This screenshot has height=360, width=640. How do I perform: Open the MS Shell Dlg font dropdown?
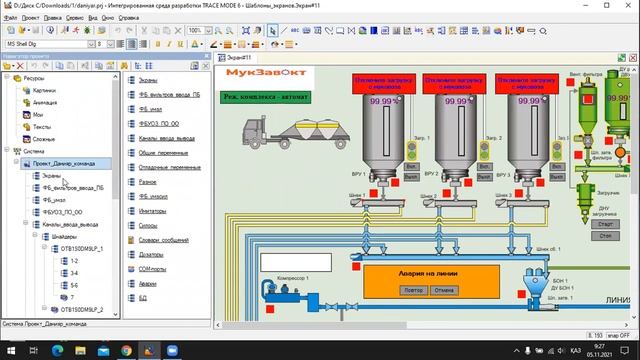coord(91,44)
